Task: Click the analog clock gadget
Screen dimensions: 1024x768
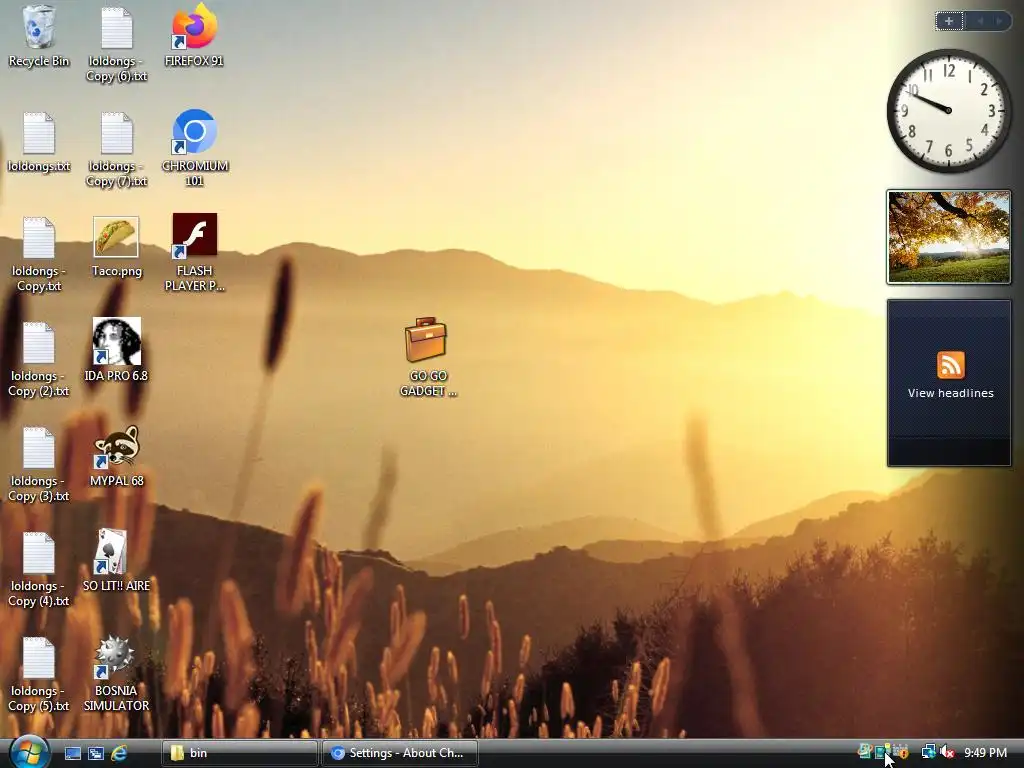Action: coord(949,111)
